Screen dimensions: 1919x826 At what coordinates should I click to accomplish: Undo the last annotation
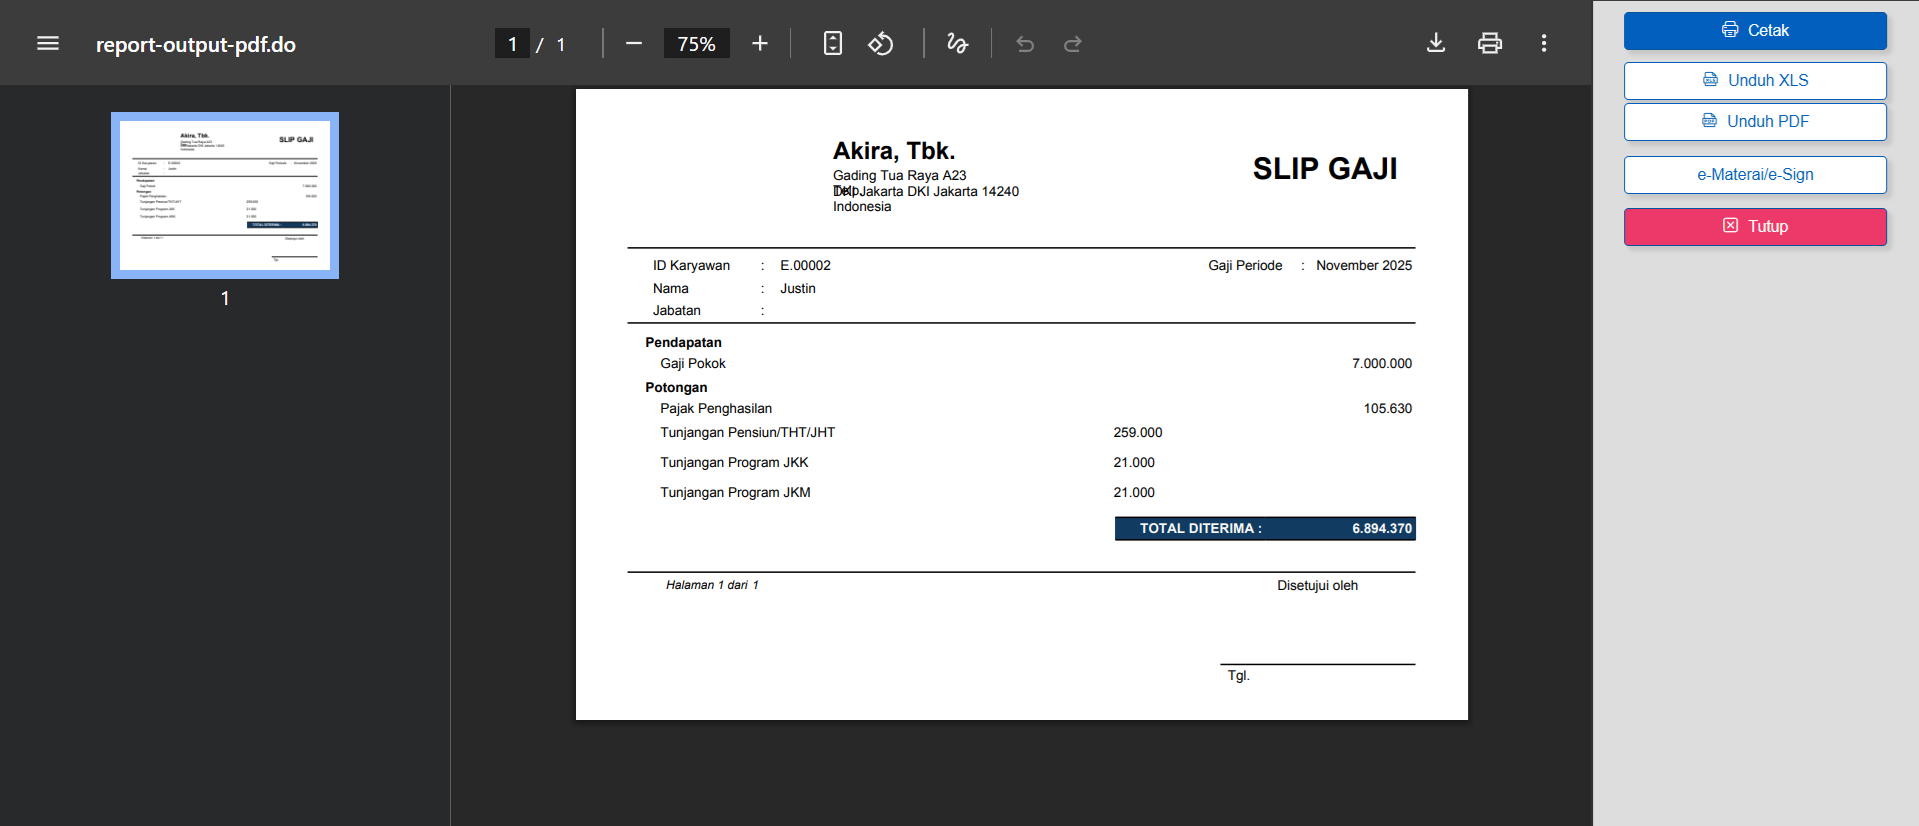coord(1025,44)
